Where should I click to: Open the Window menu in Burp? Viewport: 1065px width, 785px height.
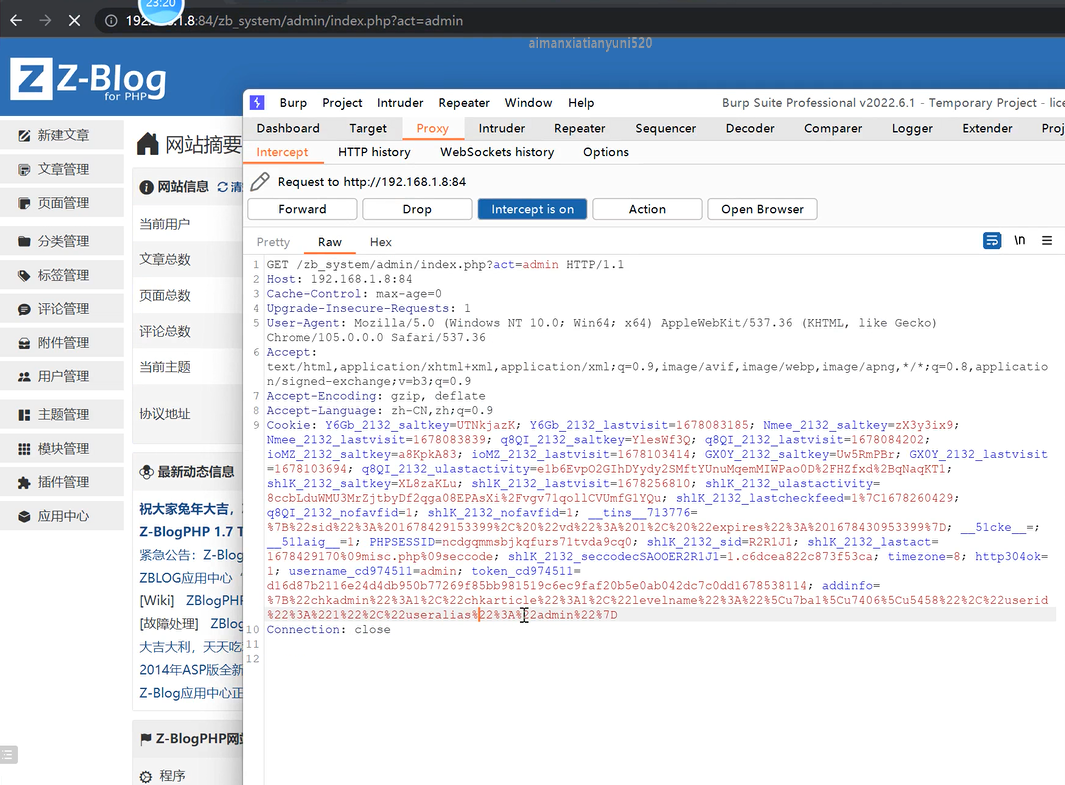(x=528, y=103)
